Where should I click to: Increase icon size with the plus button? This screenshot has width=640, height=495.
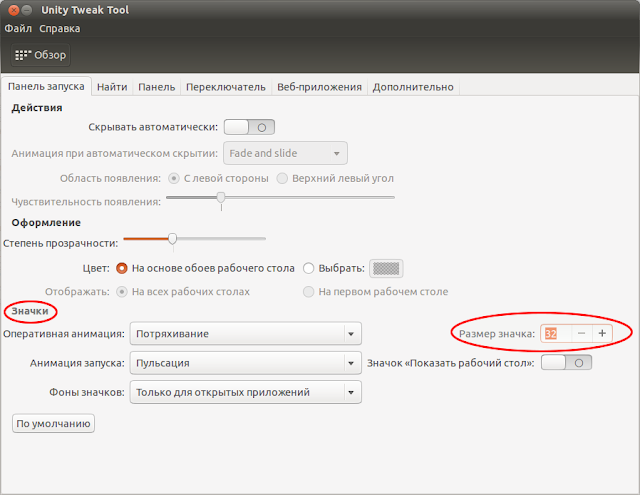click(x=602, y=333)
